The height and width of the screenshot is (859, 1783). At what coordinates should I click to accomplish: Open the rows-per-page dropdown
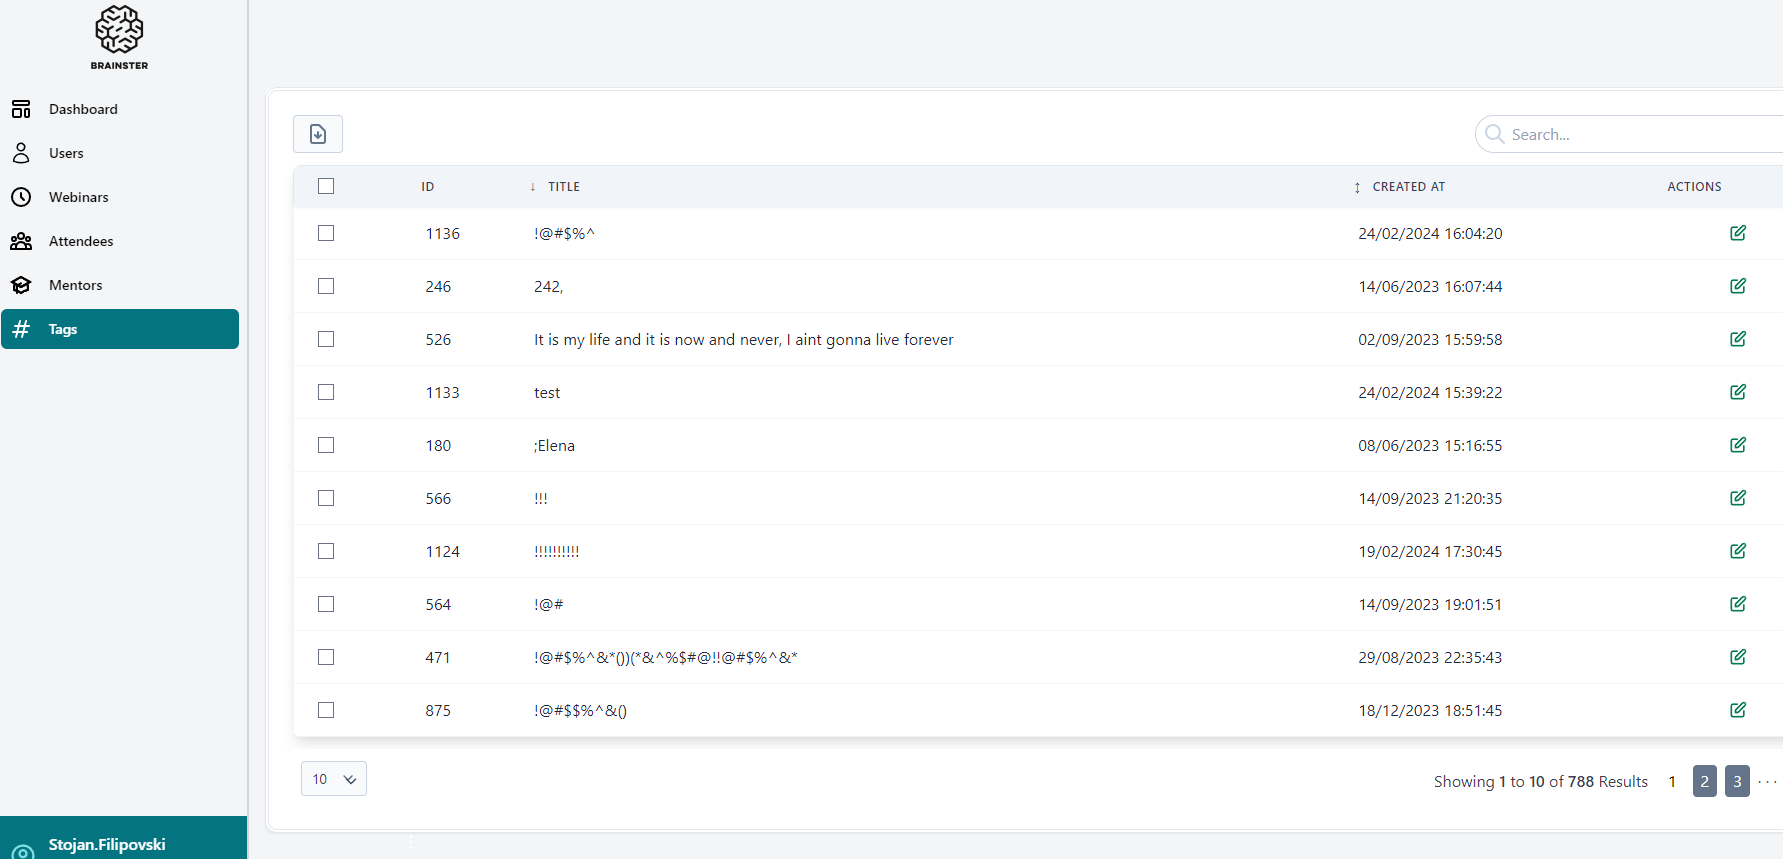tap(334, 779)
